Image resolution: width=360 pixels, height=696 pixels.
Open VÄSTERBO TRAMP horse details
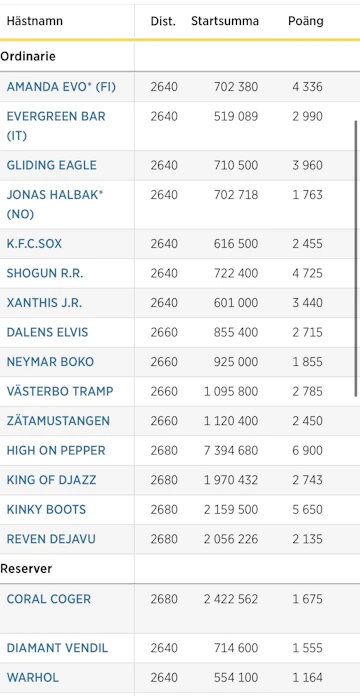pyautogui.click(x=60, y=392)
